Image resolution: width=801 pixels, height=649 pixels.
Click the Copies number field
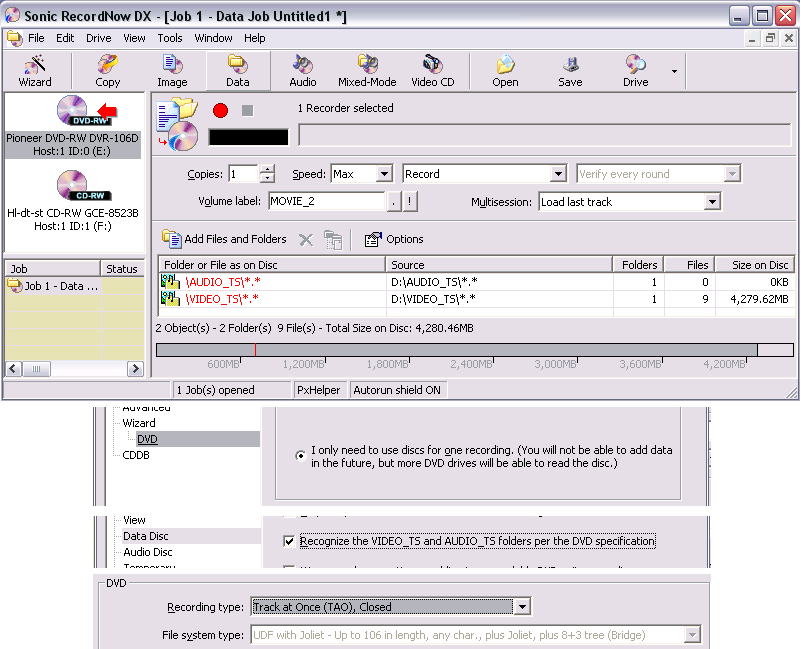(244, 174)
